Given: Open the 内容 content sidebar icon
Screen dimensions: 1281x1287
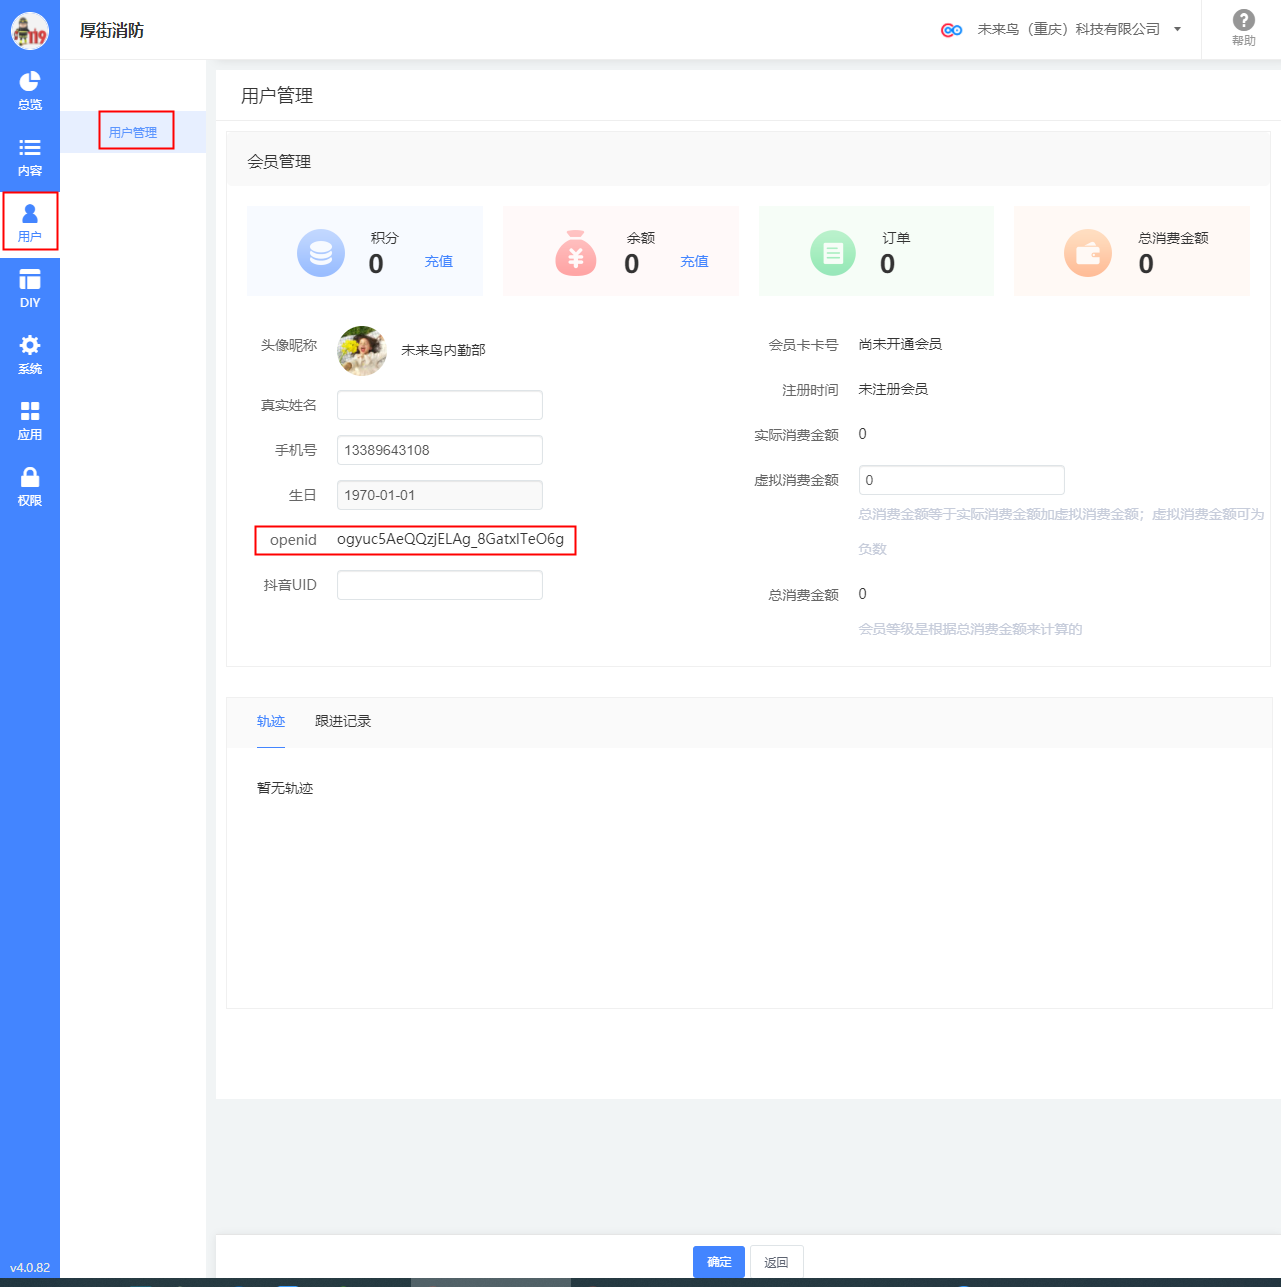Looking at the screenshot, I should point(30,157).
